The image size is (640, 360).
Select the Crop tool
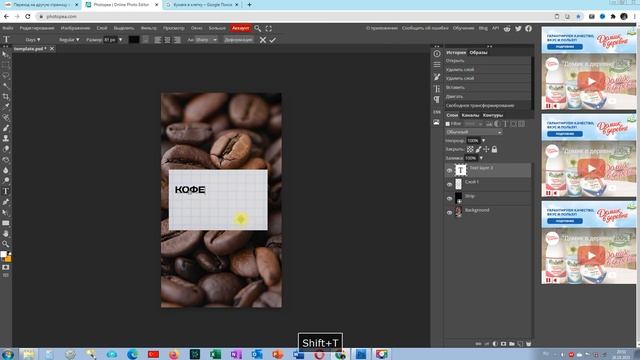(6, 97)
